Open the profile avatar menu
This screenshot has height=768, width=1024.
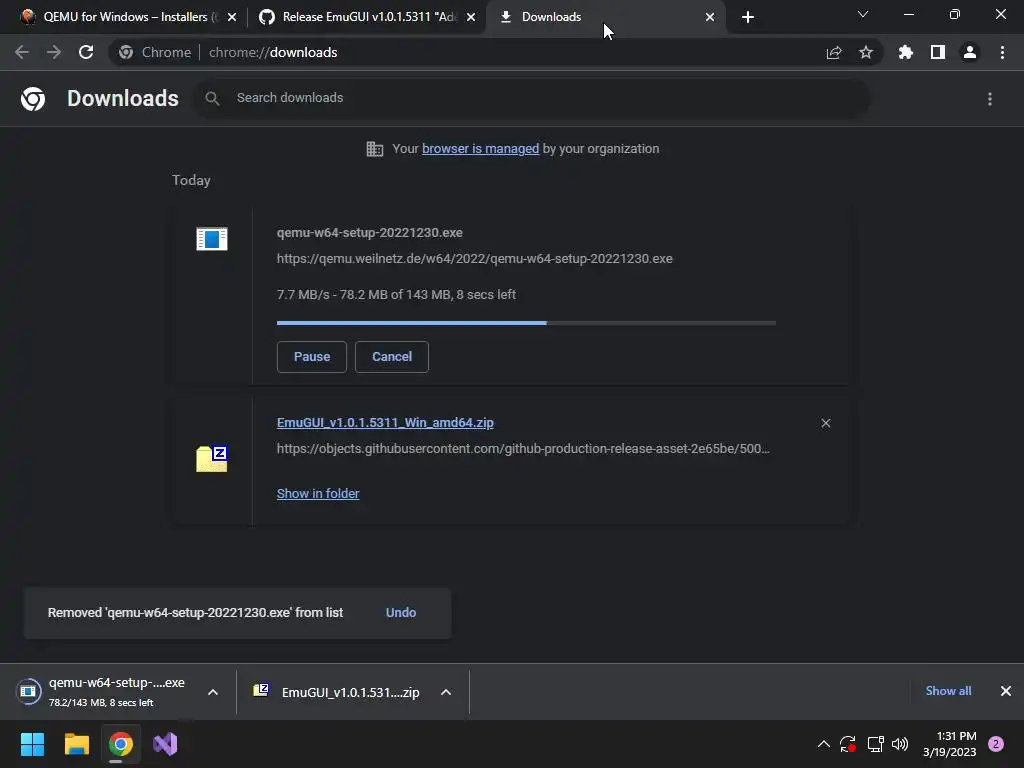(970, 52)
